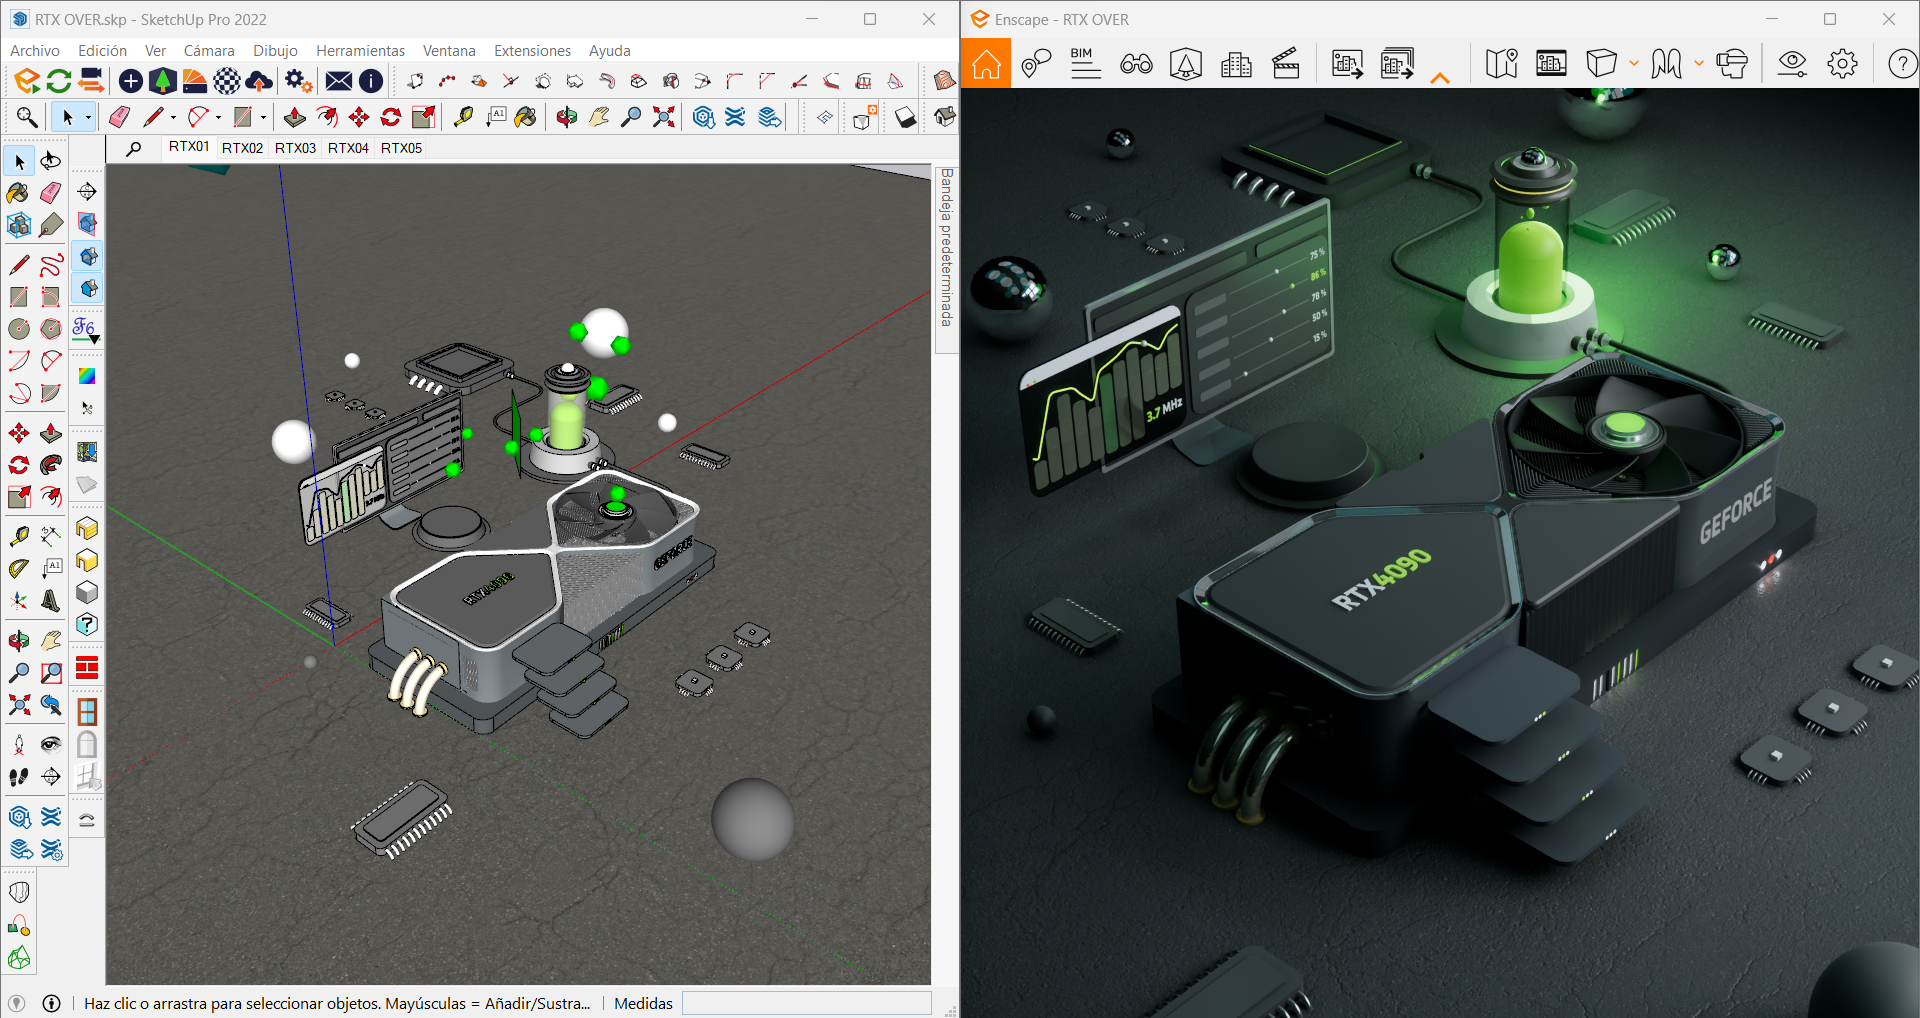Open SketchUp Ventana menu

pyautogui.click(x=449, y=51)
